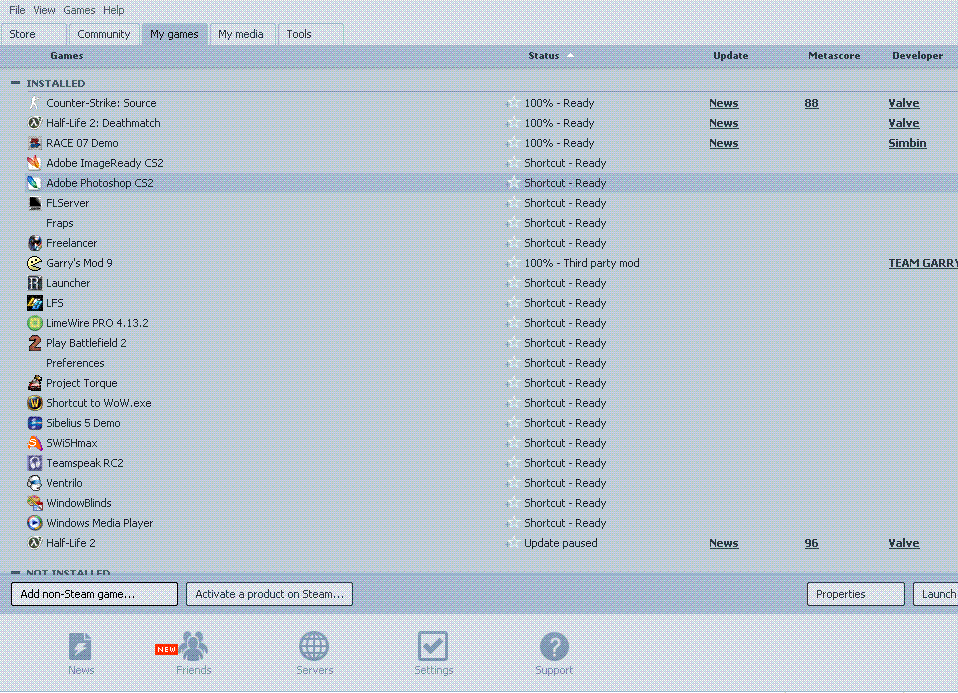The width and height of the screenshot is (958, 693).
Task: Toggle favorite star for Counter-Strike: Source
Action: coord(513,103)
